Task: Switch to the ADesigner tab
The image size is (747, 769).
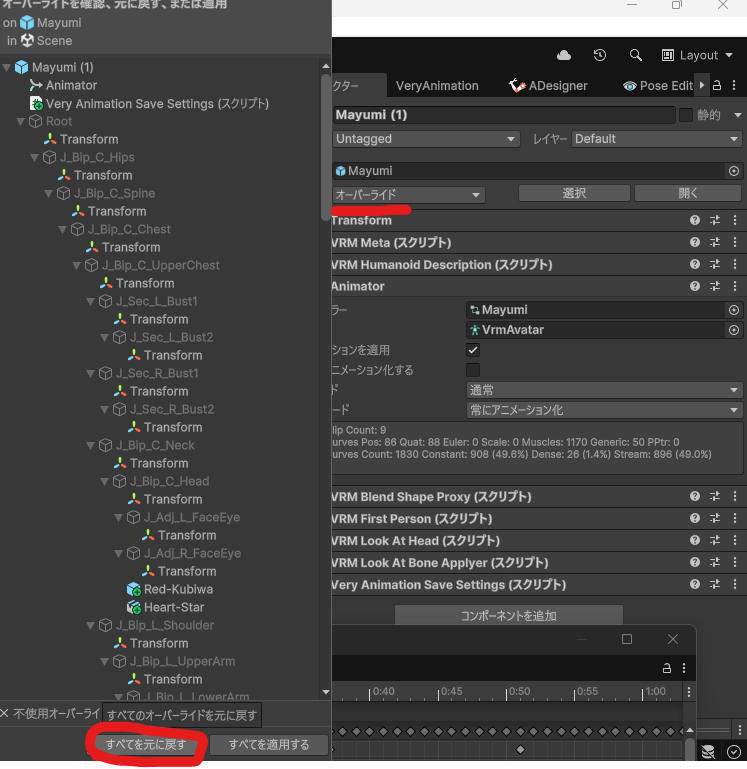Action: click(549, 86)
